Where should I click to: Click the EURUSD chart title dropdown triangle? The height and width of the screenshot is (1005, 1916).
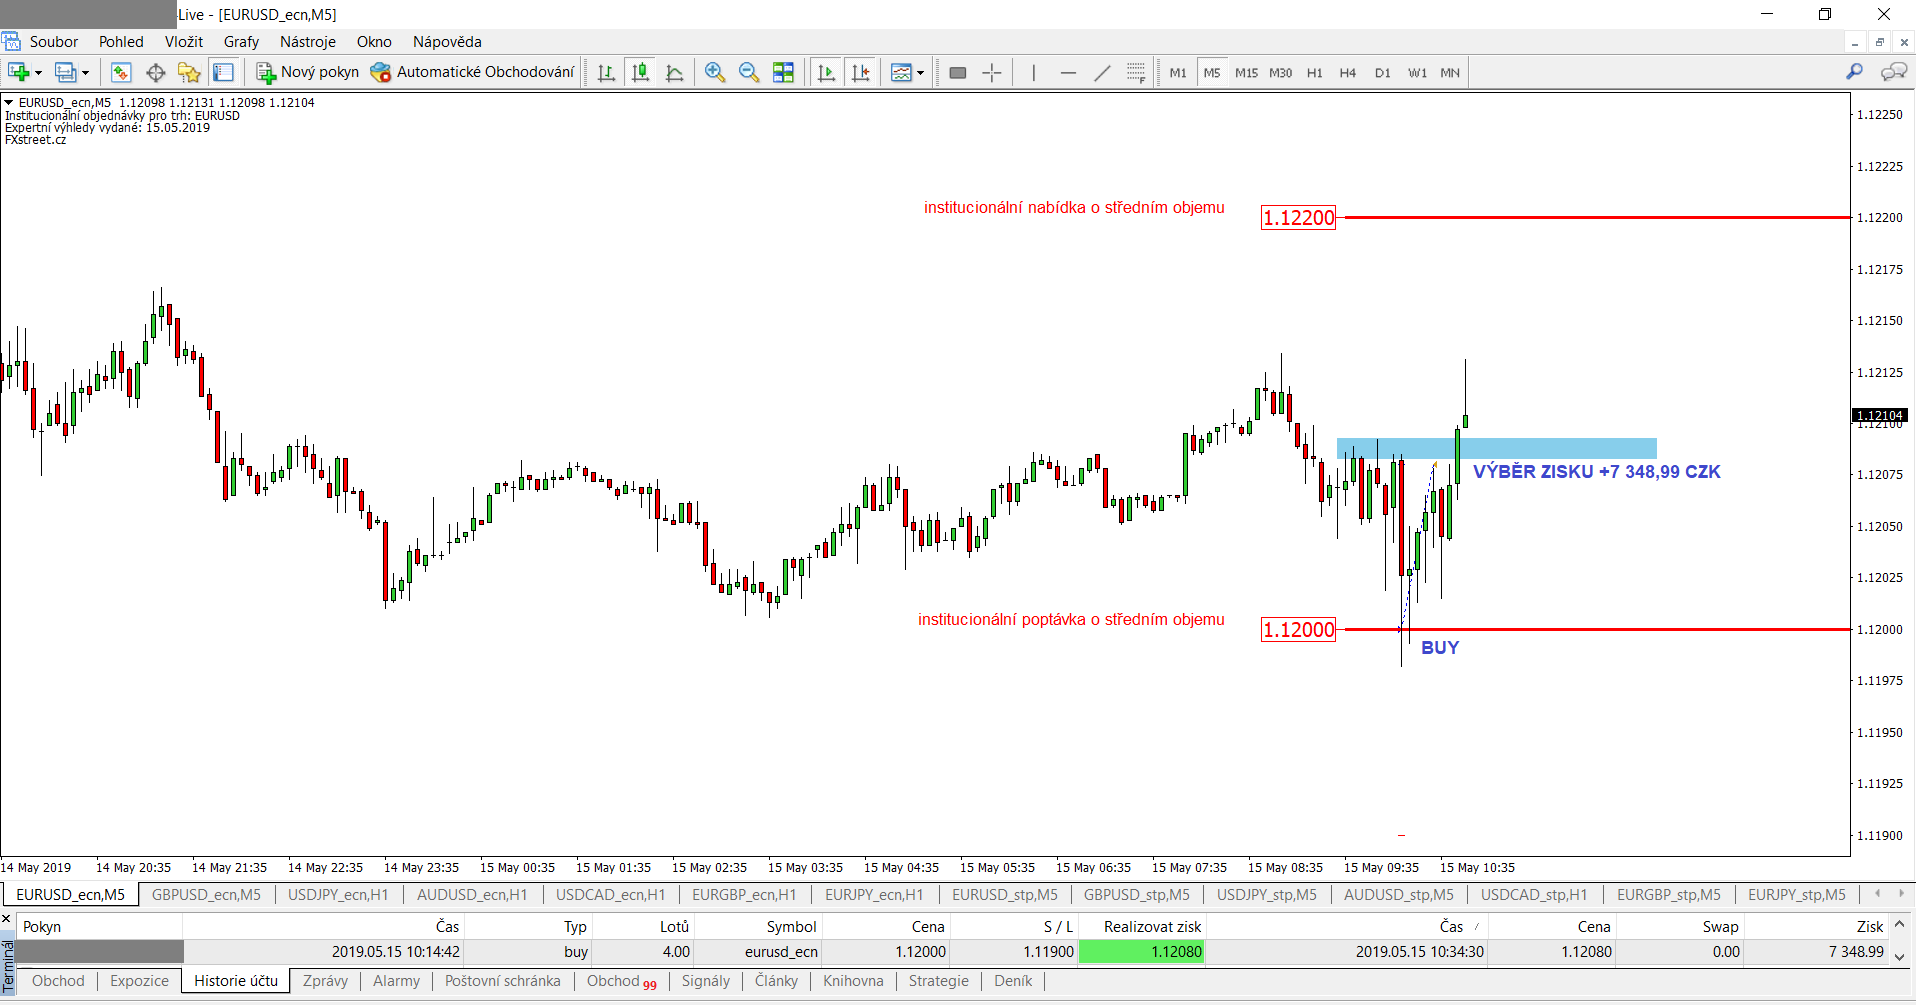(9, 102)
